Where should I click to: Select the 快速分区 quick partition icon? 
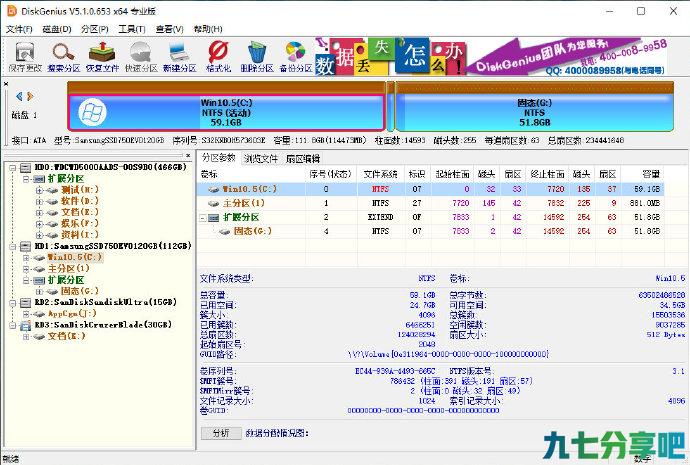click(141, 57)
